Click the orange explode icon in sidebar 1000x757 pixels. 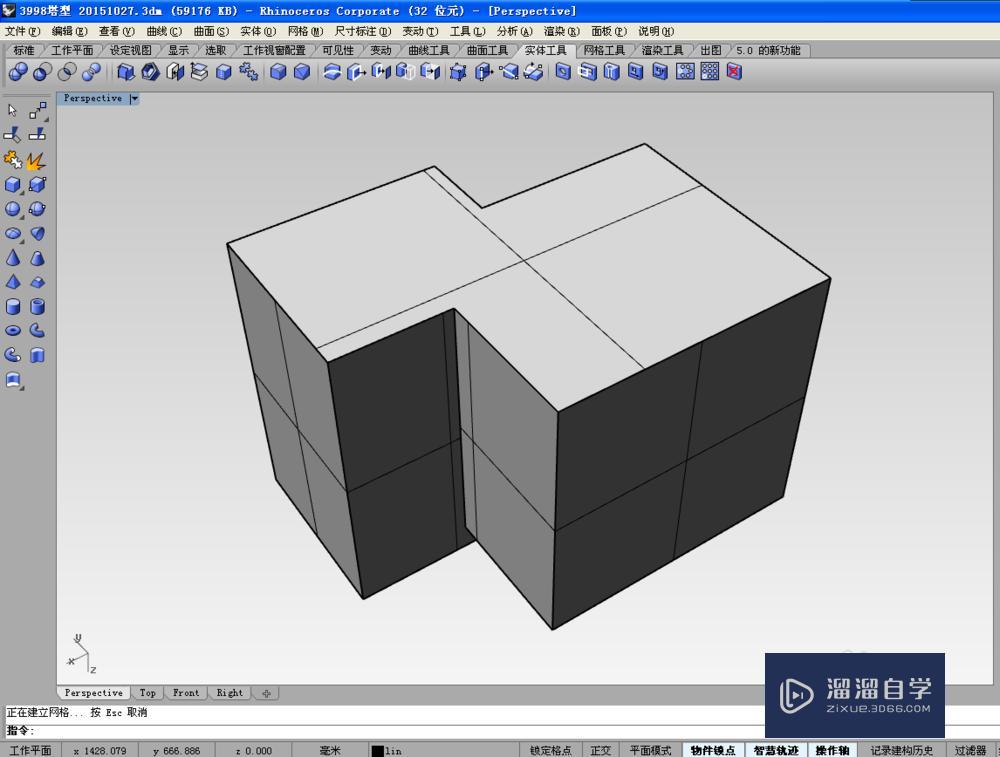(x=36, y=160)
